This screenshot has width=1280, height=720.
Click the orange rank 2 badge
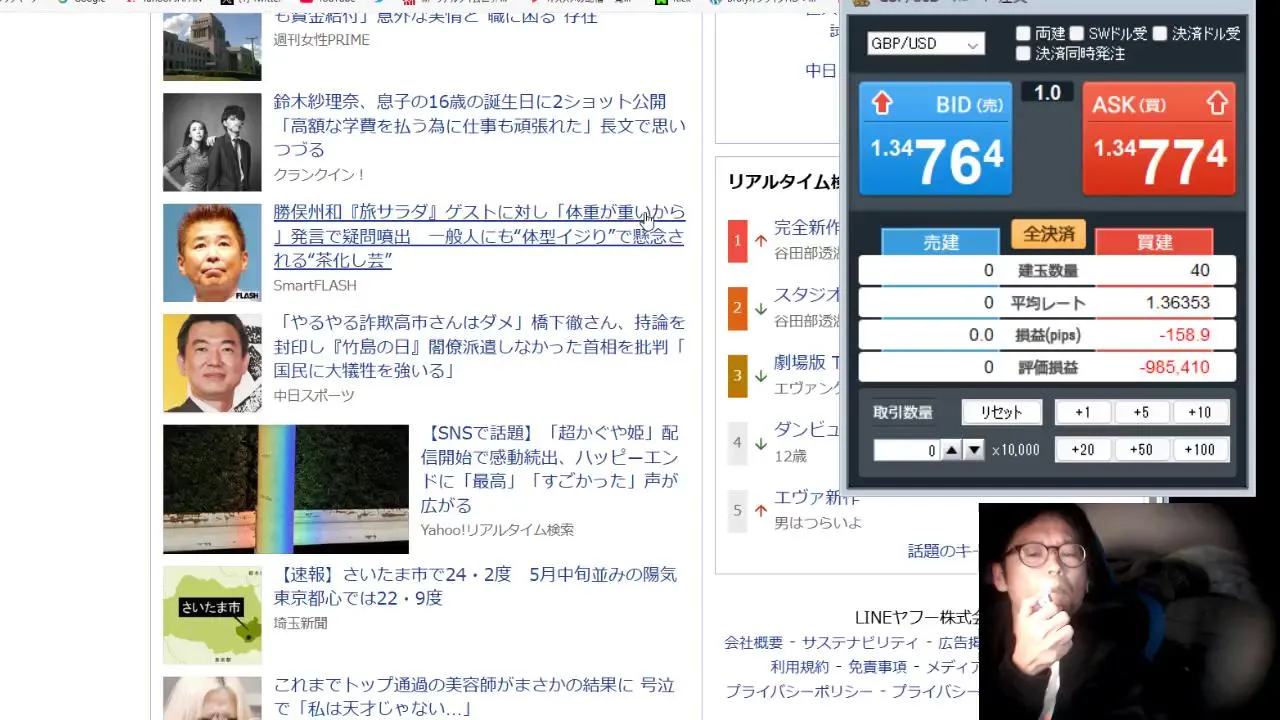[738, 308]
